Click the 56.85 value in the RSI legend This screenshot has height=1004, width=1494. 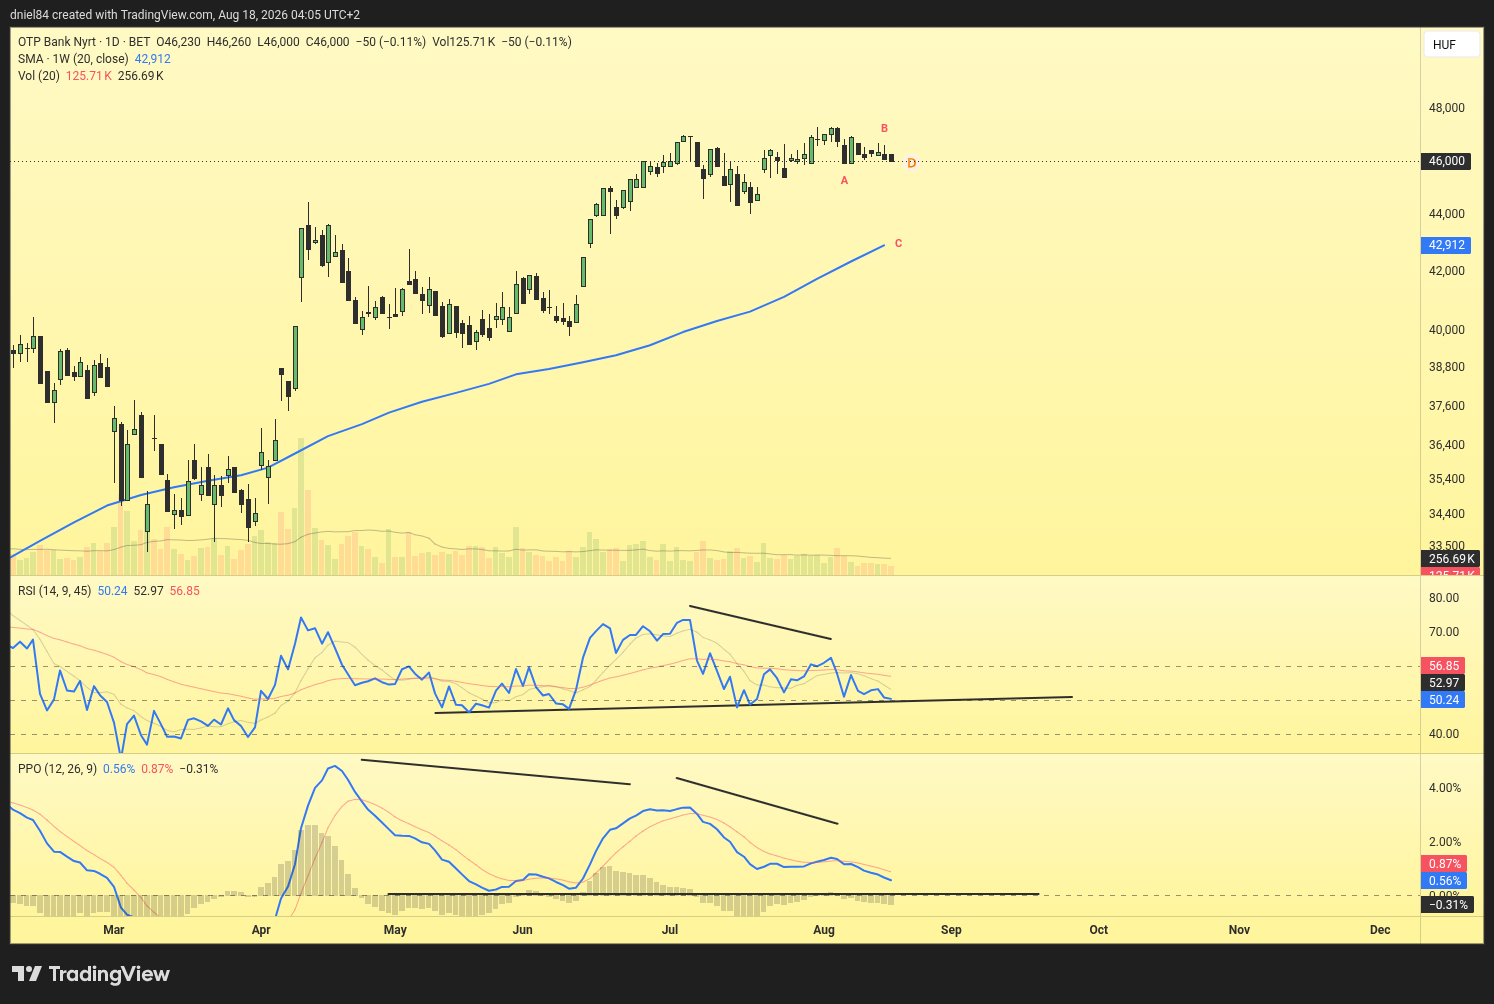185,591
